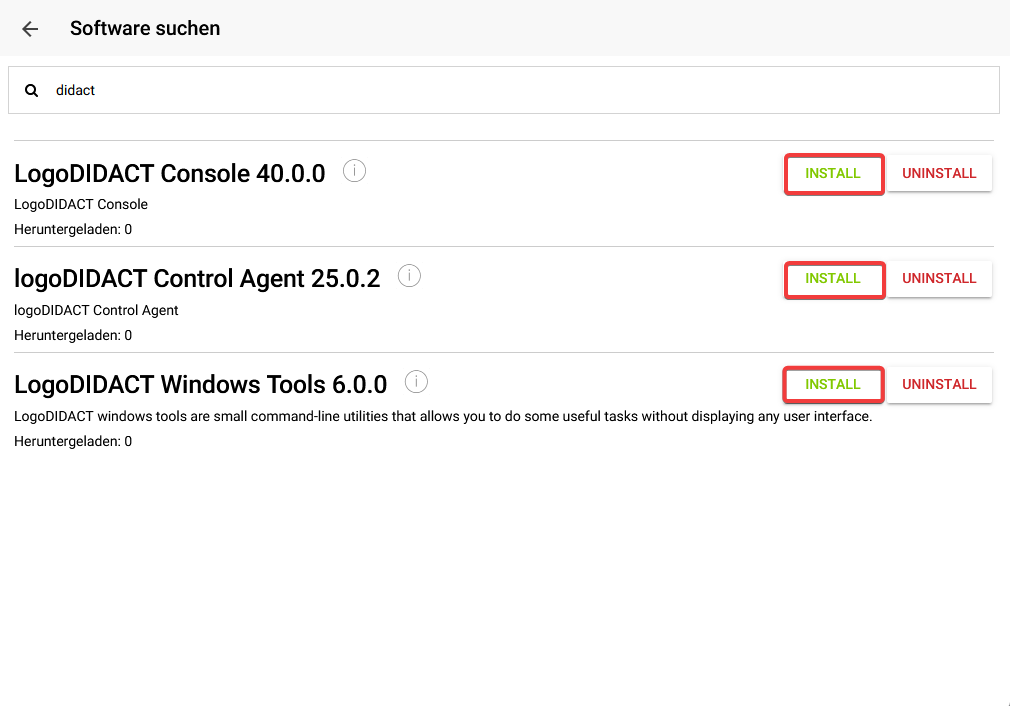1010x706 pixels.
Task: Select the logoDIDACT Control Agent 25.0.2 title
Action: pos(197,279)
